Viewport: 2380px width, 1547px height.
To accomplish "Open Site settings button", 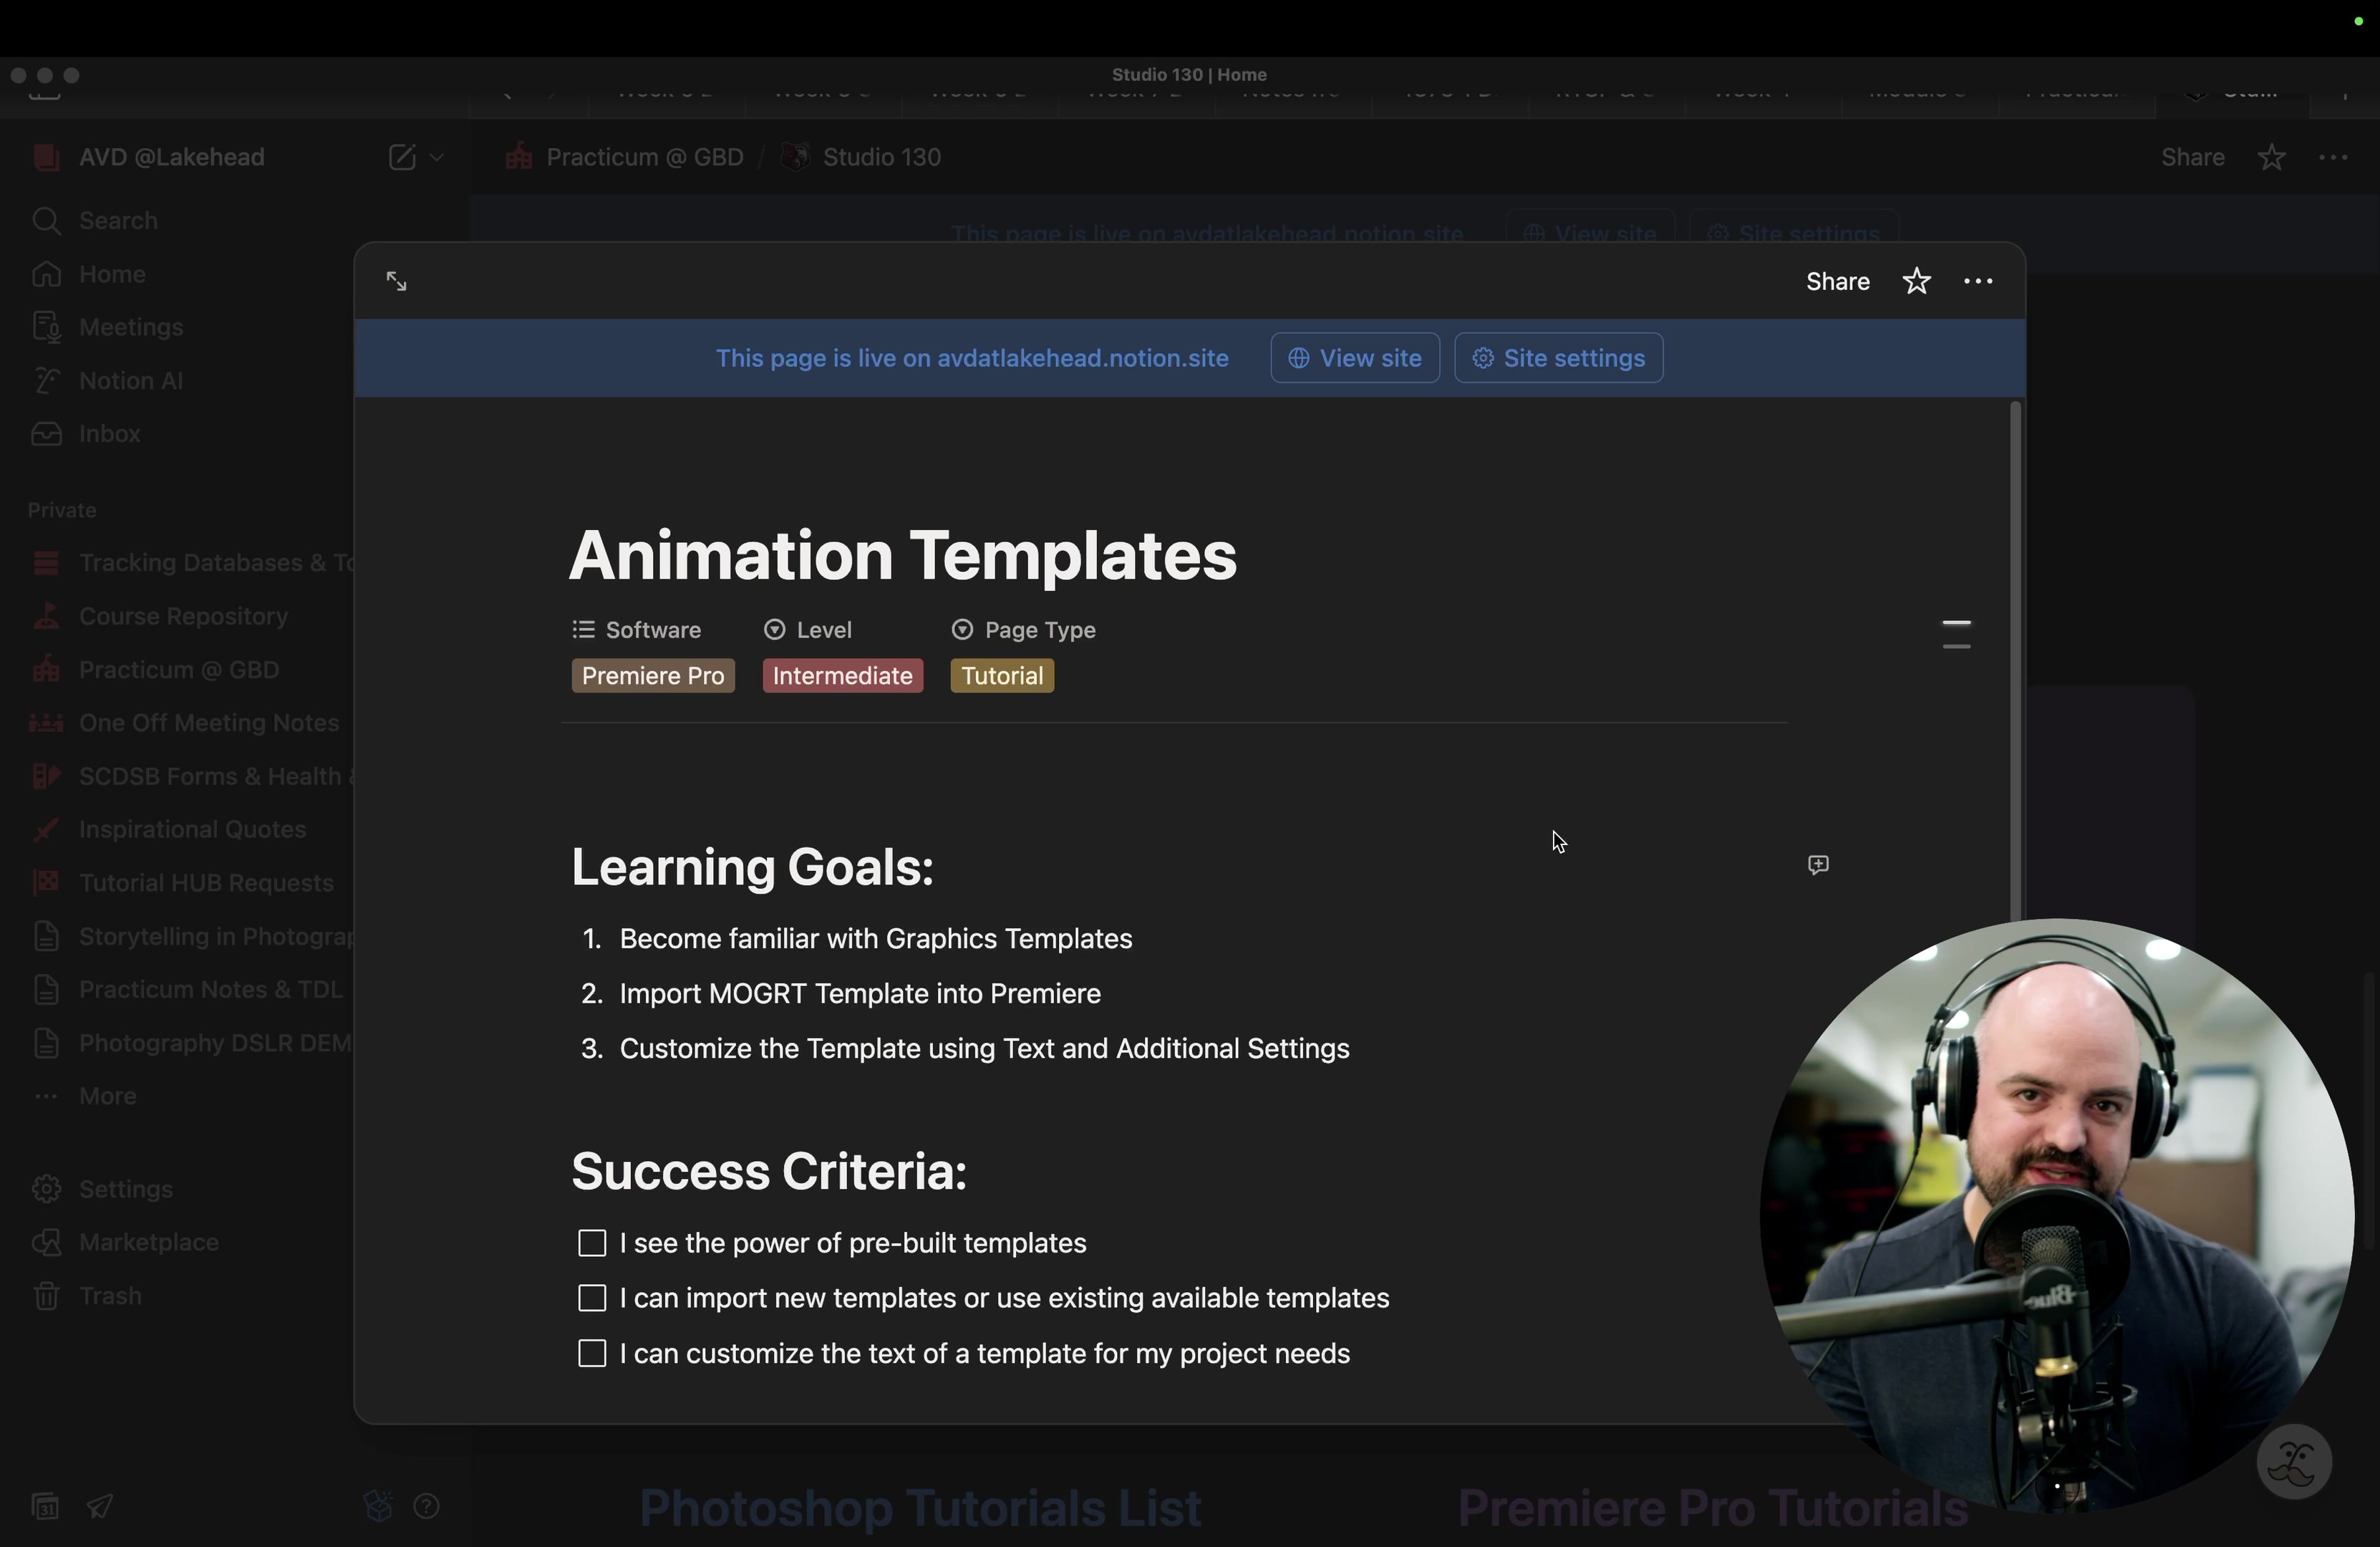I will click(1558, 358).
